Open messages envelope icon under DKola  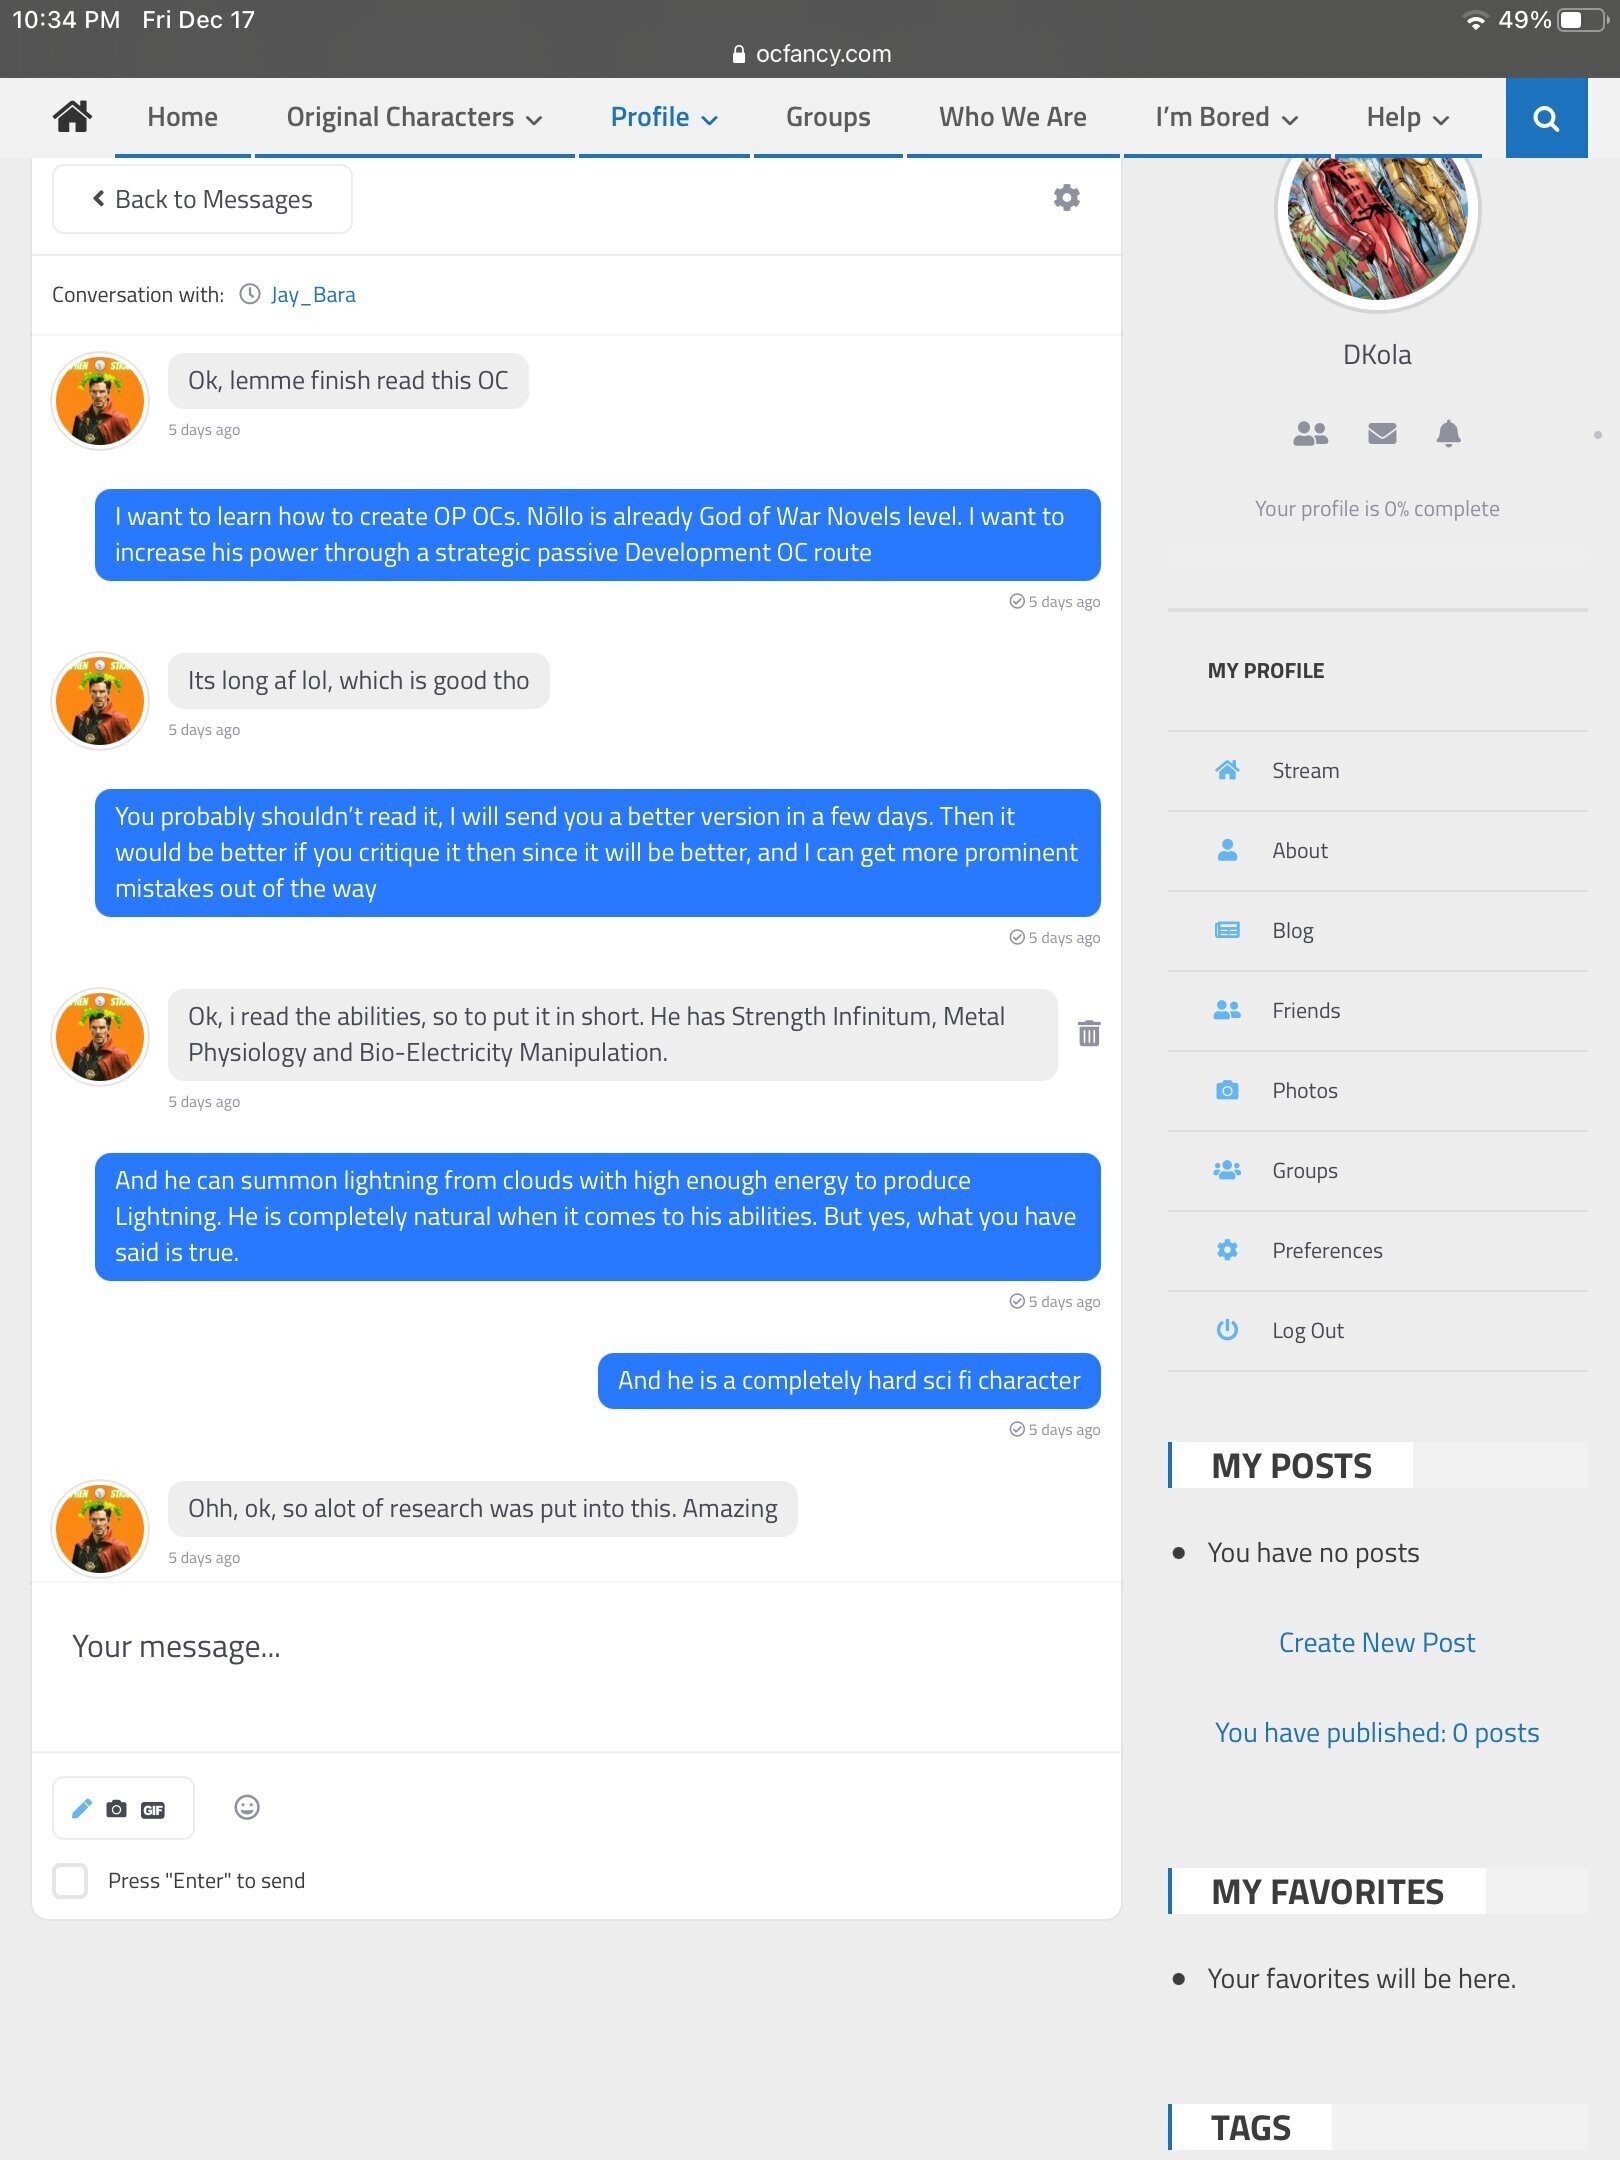[x=1382, y=433]
